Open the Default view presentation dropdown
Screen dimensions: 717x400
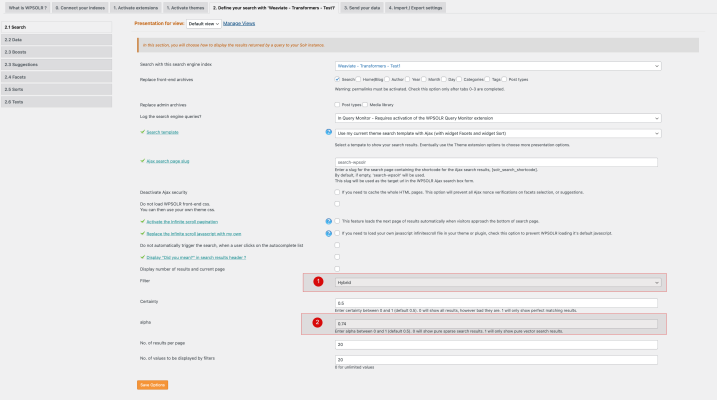tap(204, 24)
